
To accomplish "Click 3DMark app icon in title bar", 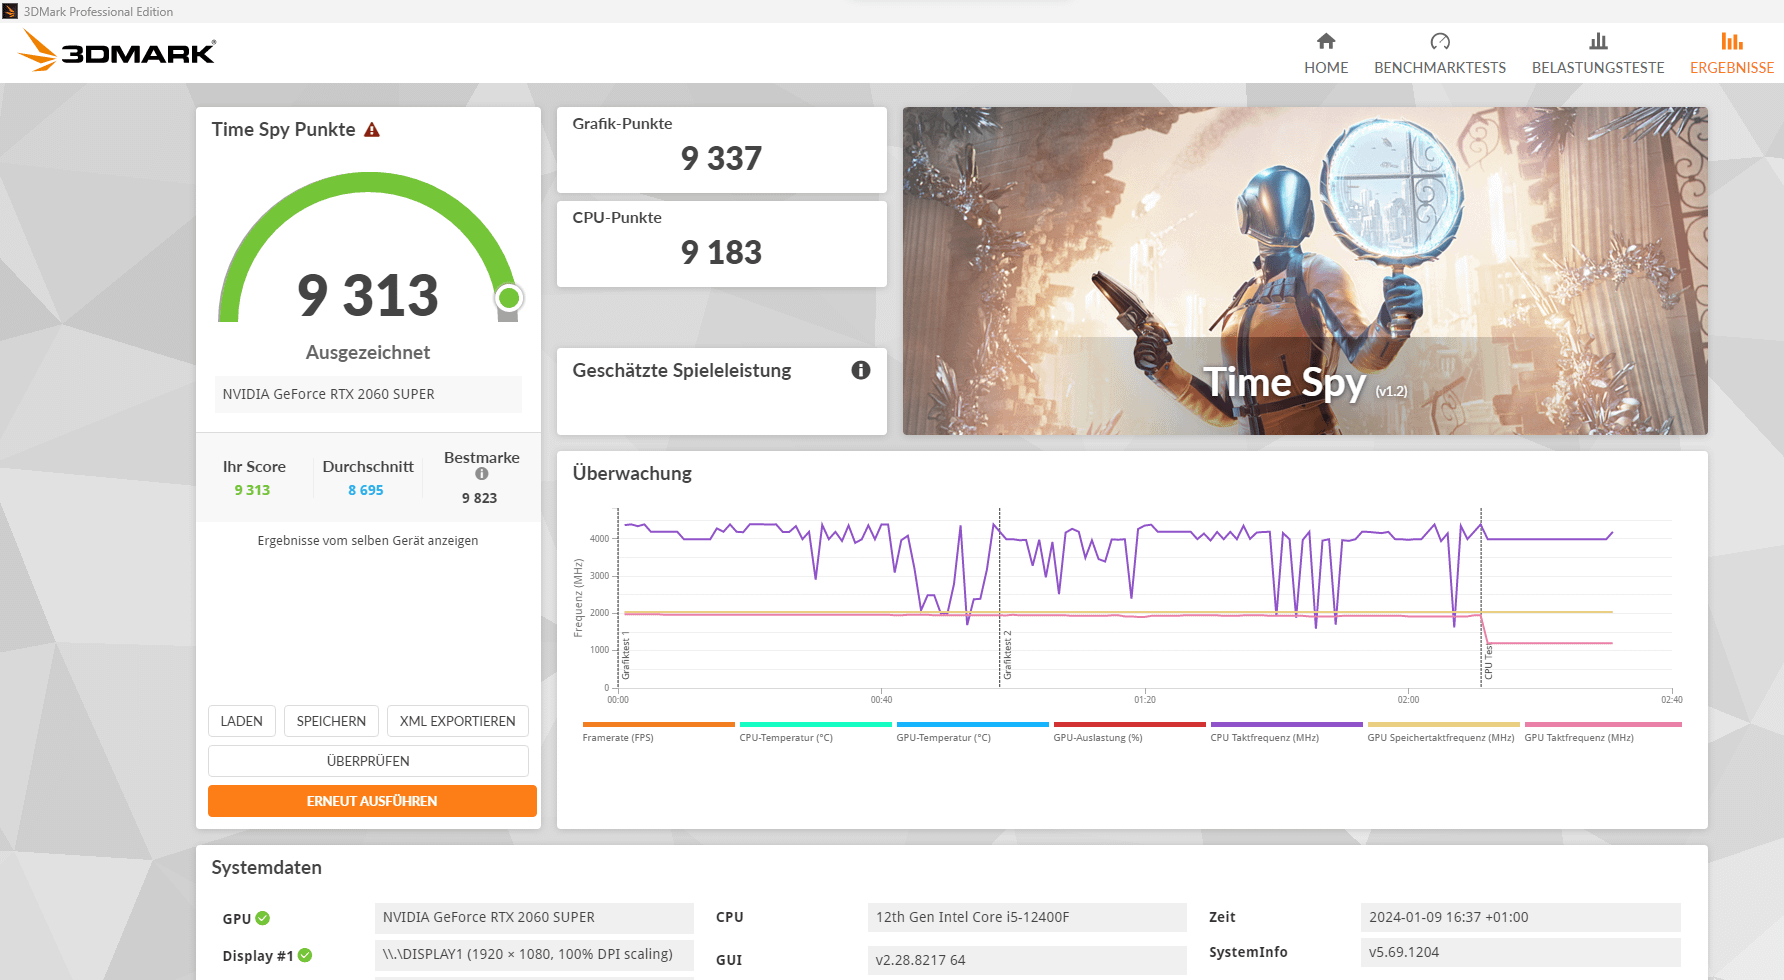I will pyautogui.click(x=10, y=11).
